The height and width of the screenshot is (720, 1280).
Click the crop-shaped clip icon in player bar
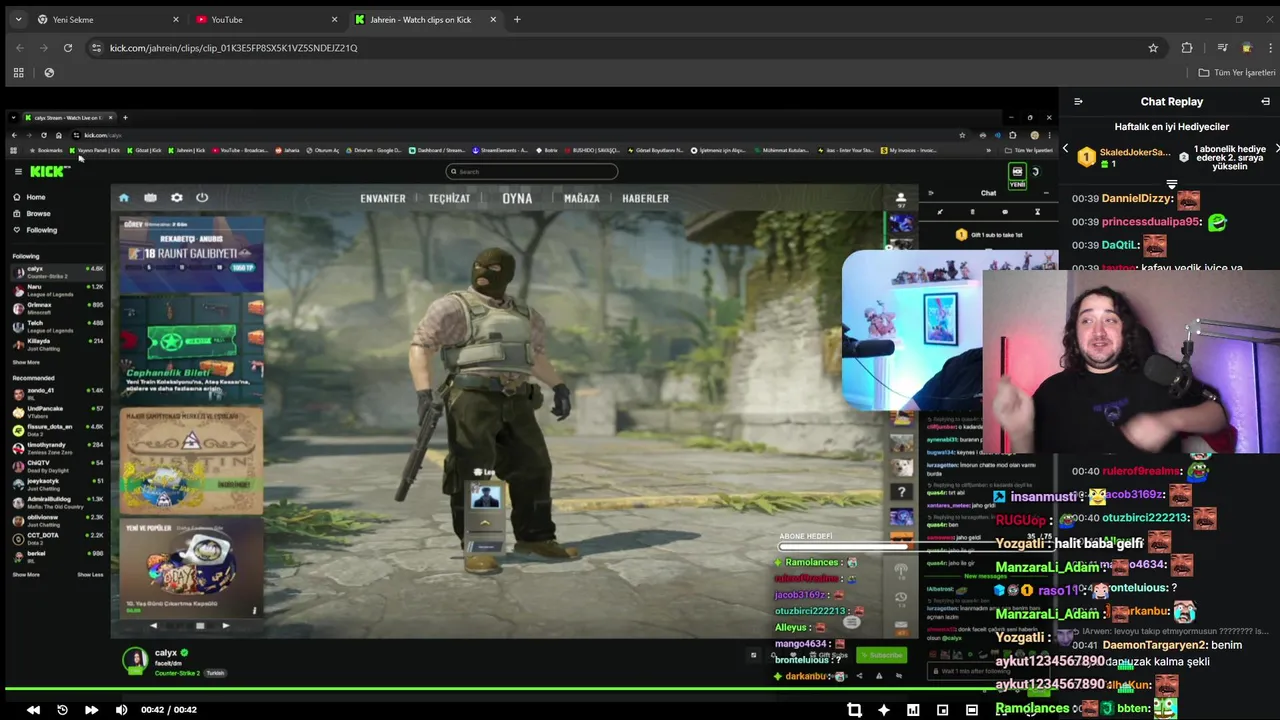[x=854, y=710]
